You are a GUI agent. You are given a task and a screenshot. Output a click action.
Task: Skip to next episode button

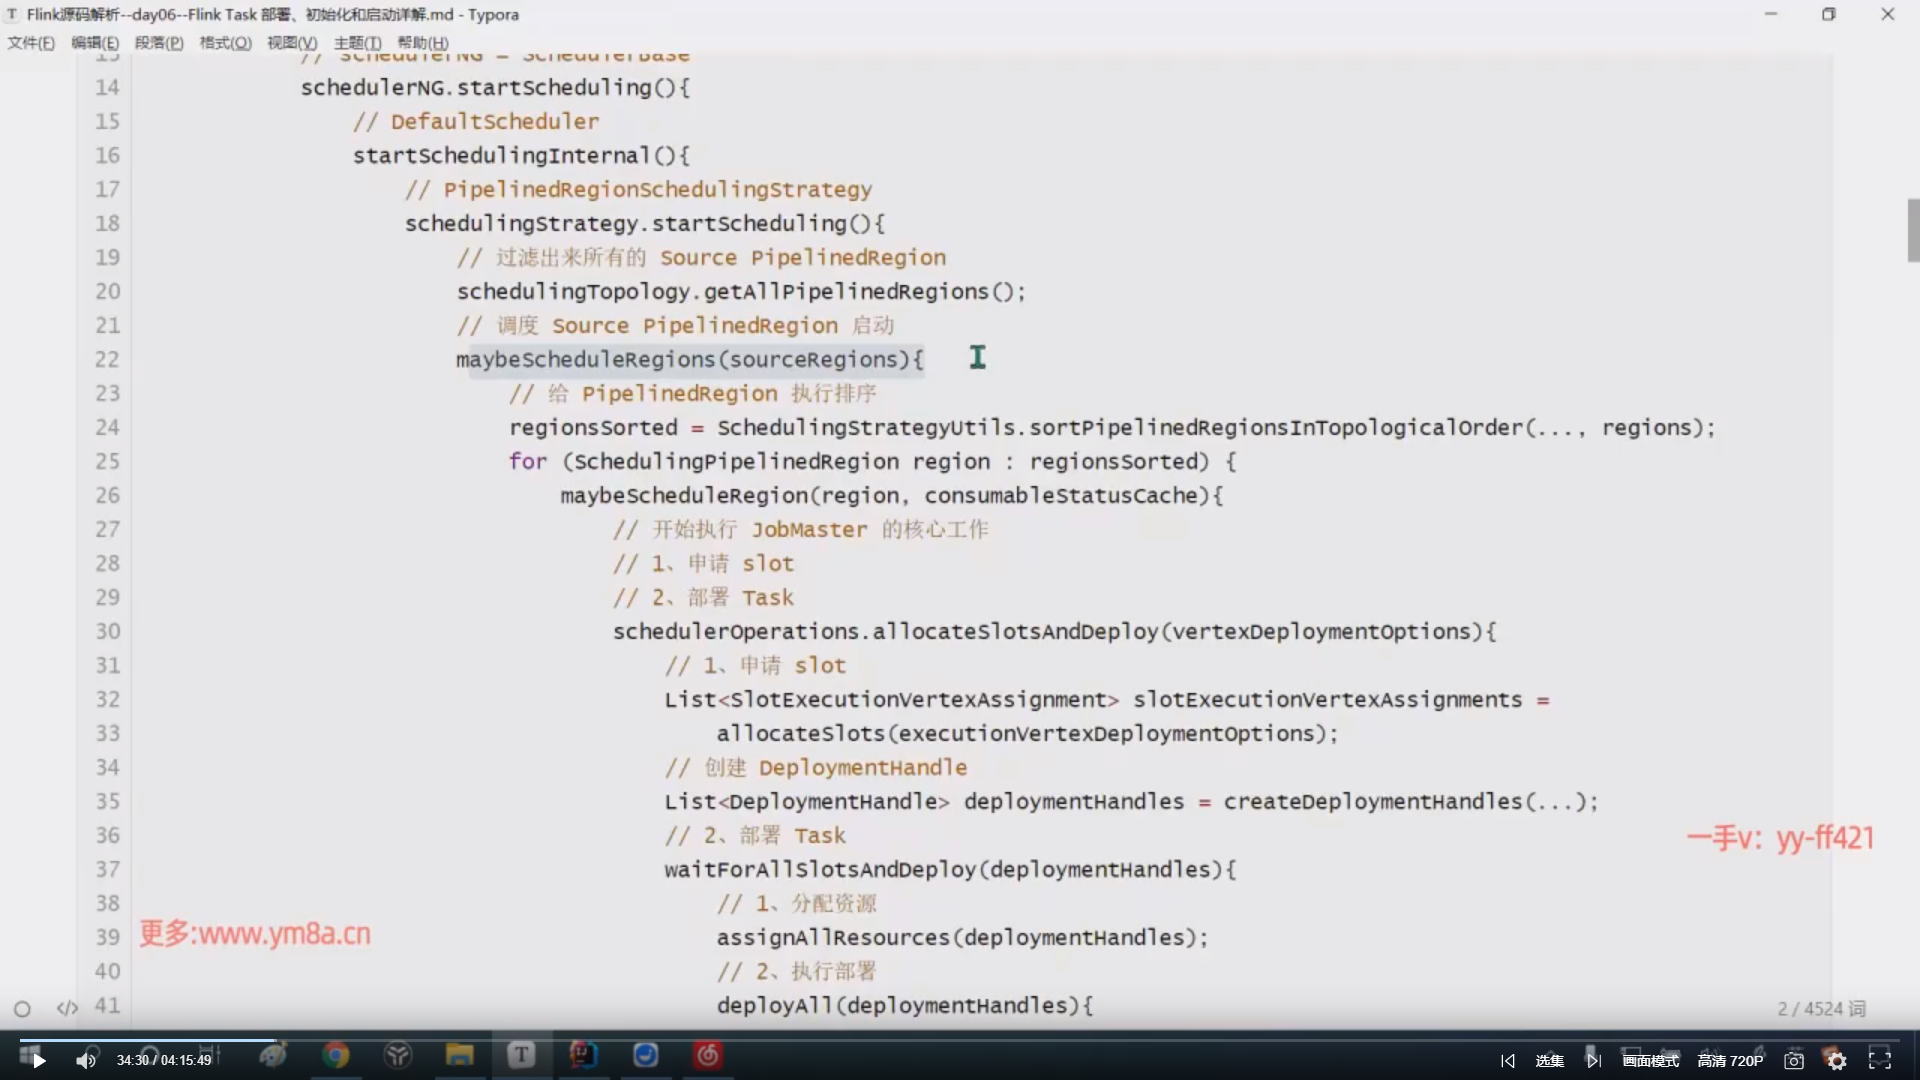coord(1594,1061)
